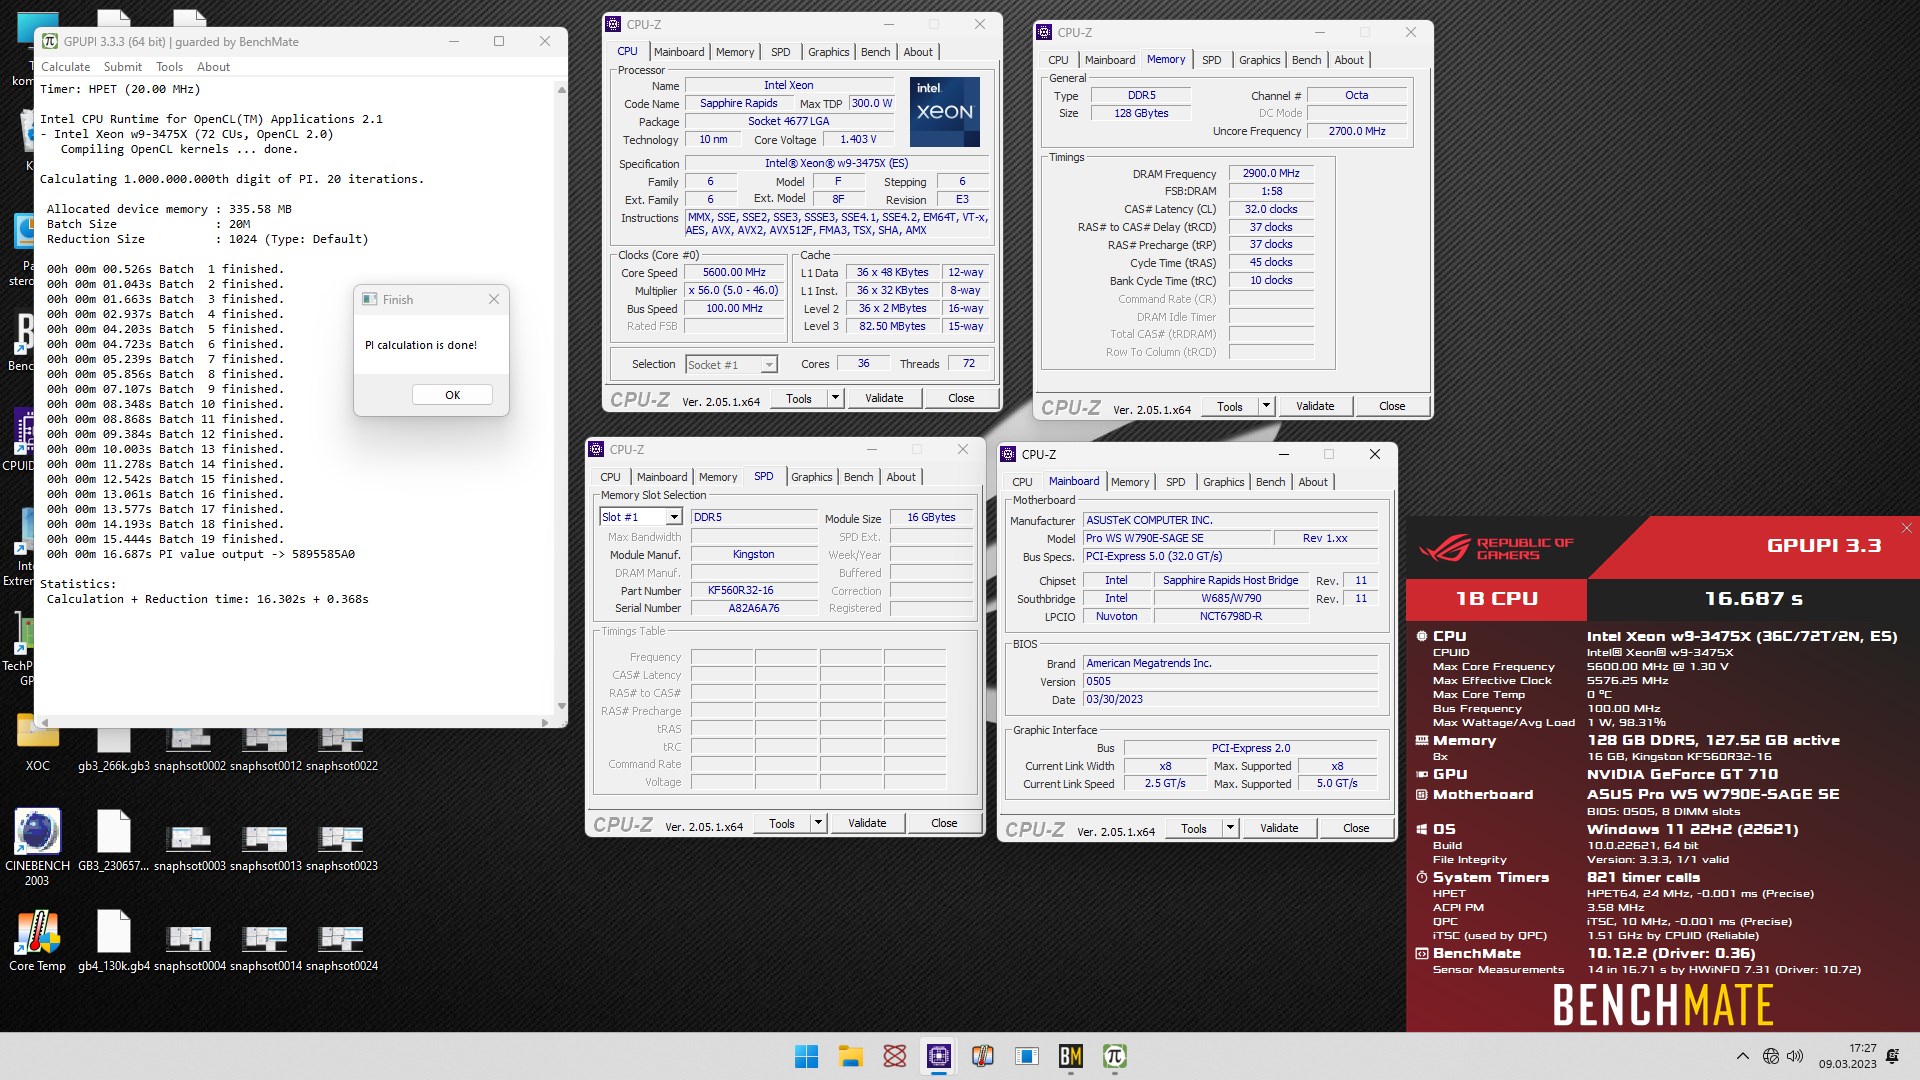Image resolution: width=1920 pixels, height=1080 pixels.
Task: Open Tools menu in GPUPI
Action: 169,67
